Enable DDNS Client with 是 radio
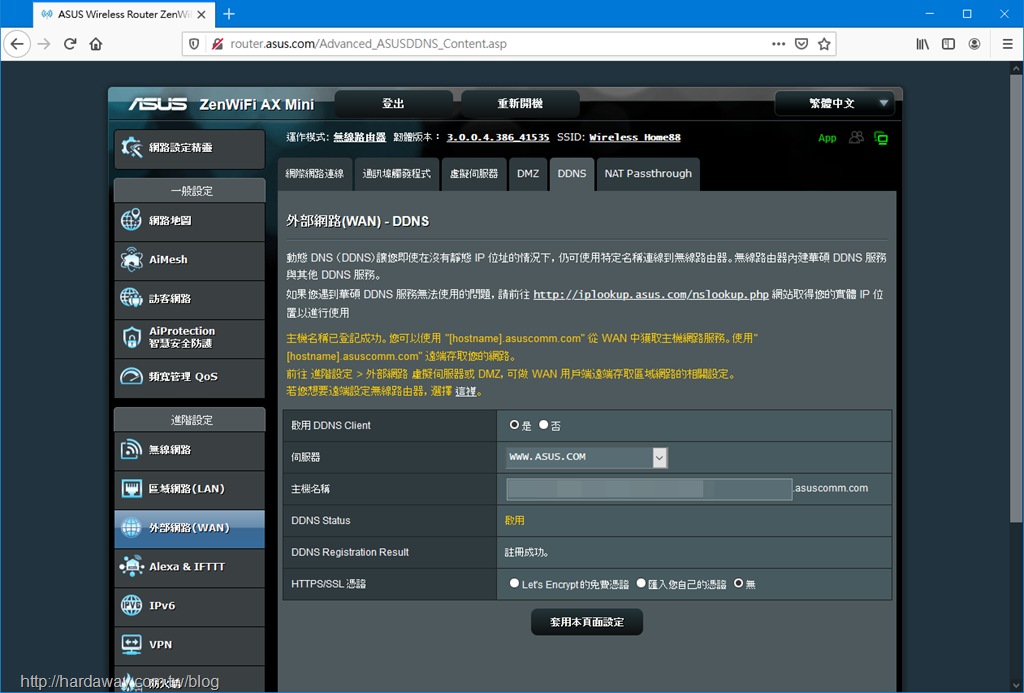1024x693 pixels. (x=515, y=425)
